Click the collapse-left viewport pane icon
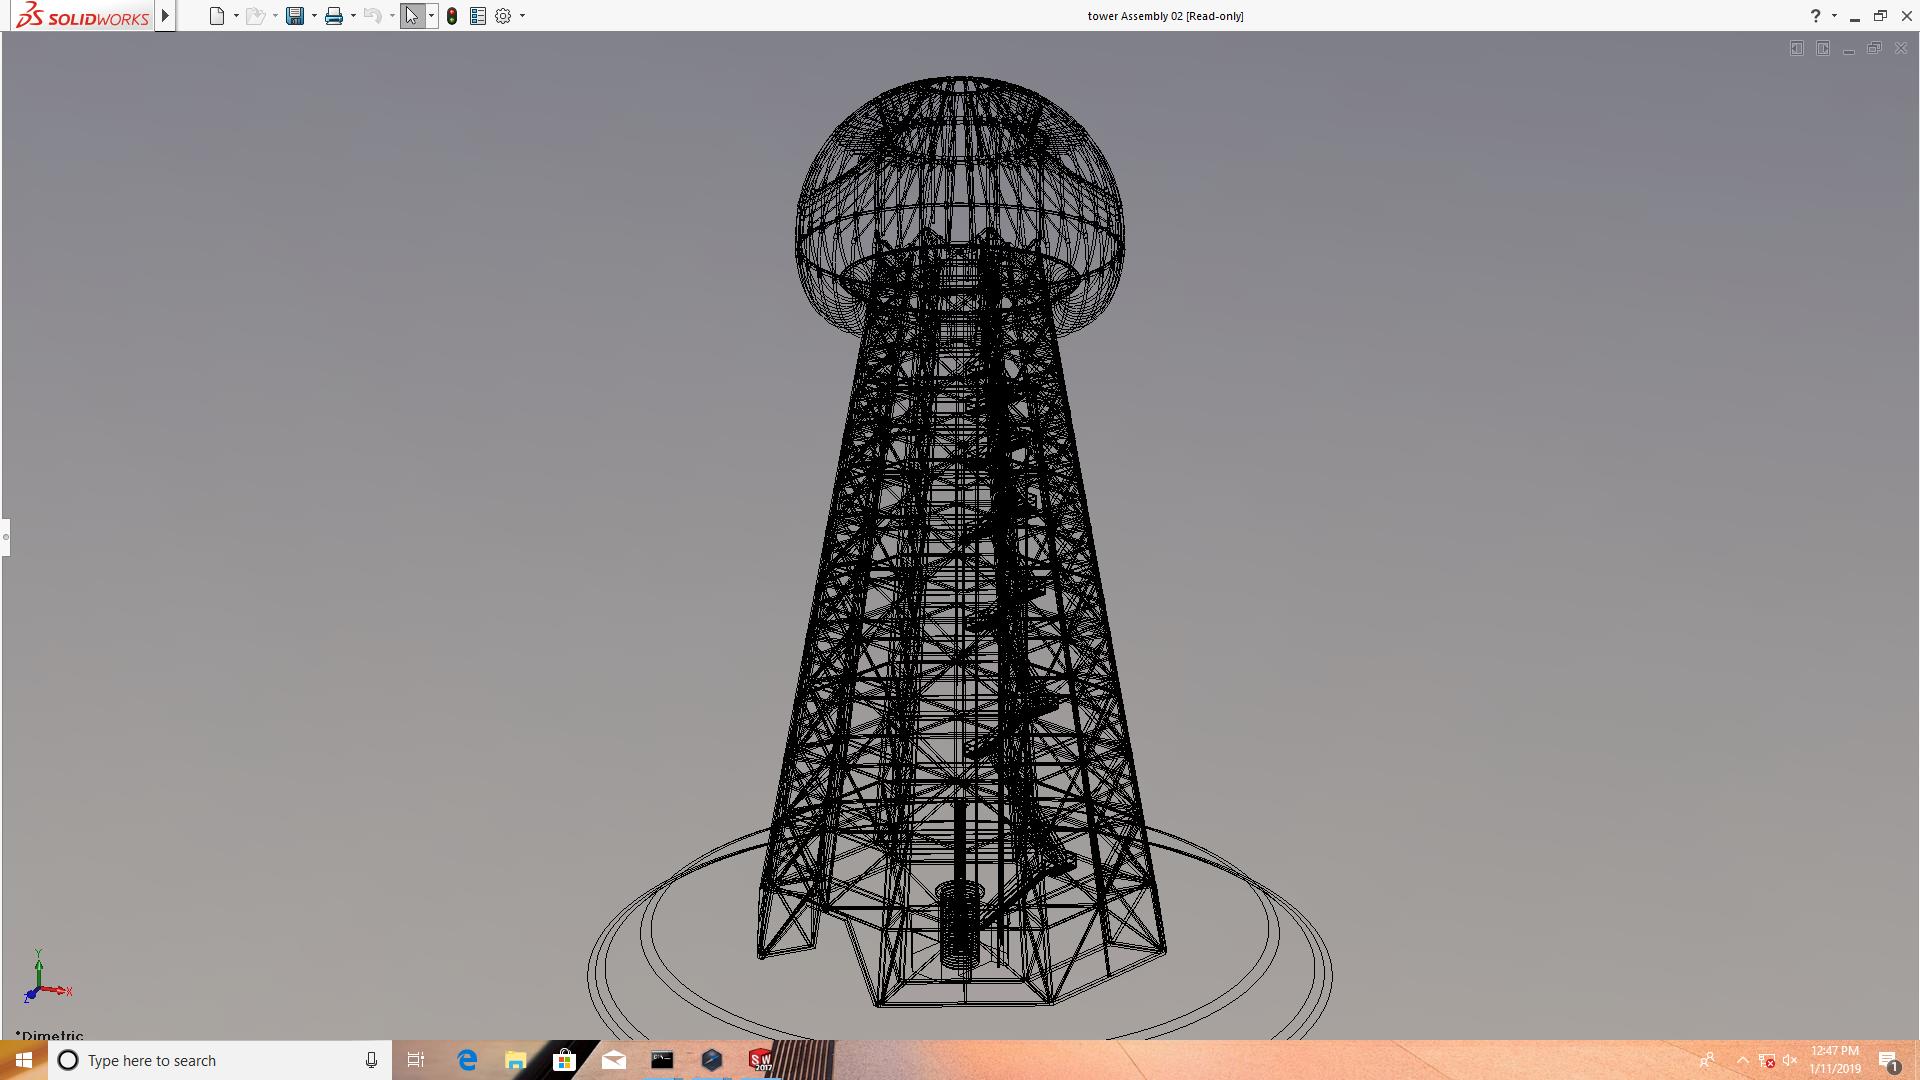 (1797, 48)
